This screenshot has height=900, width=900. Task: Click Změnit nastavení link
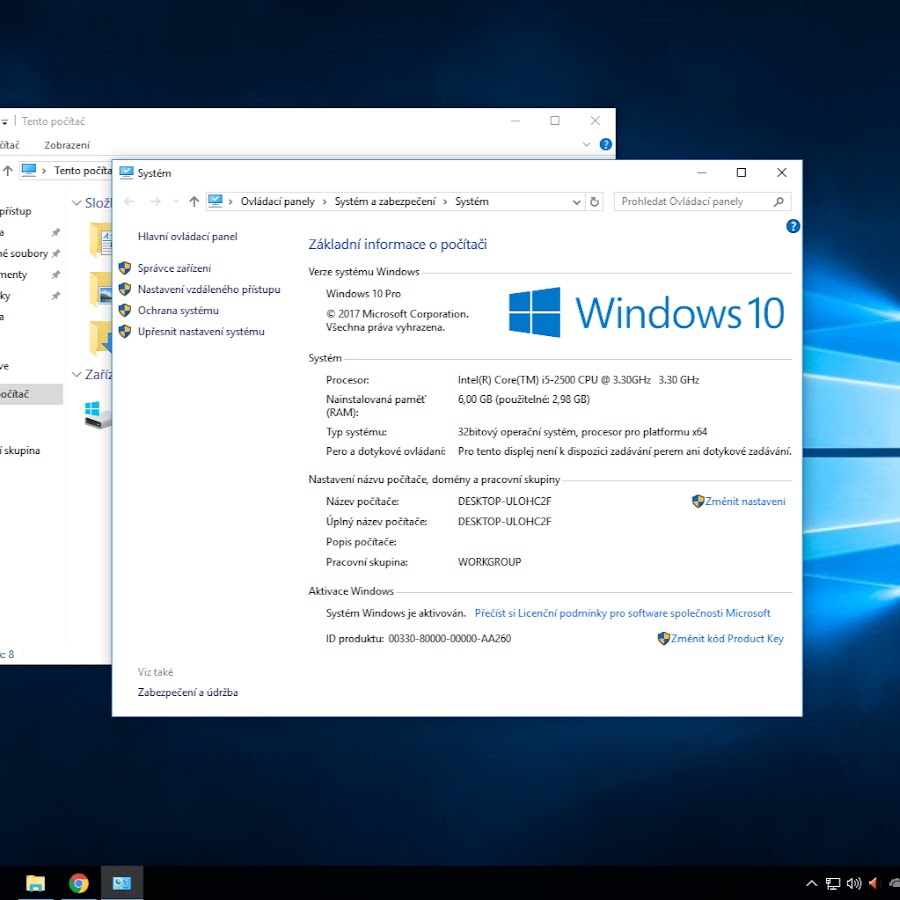745,501
